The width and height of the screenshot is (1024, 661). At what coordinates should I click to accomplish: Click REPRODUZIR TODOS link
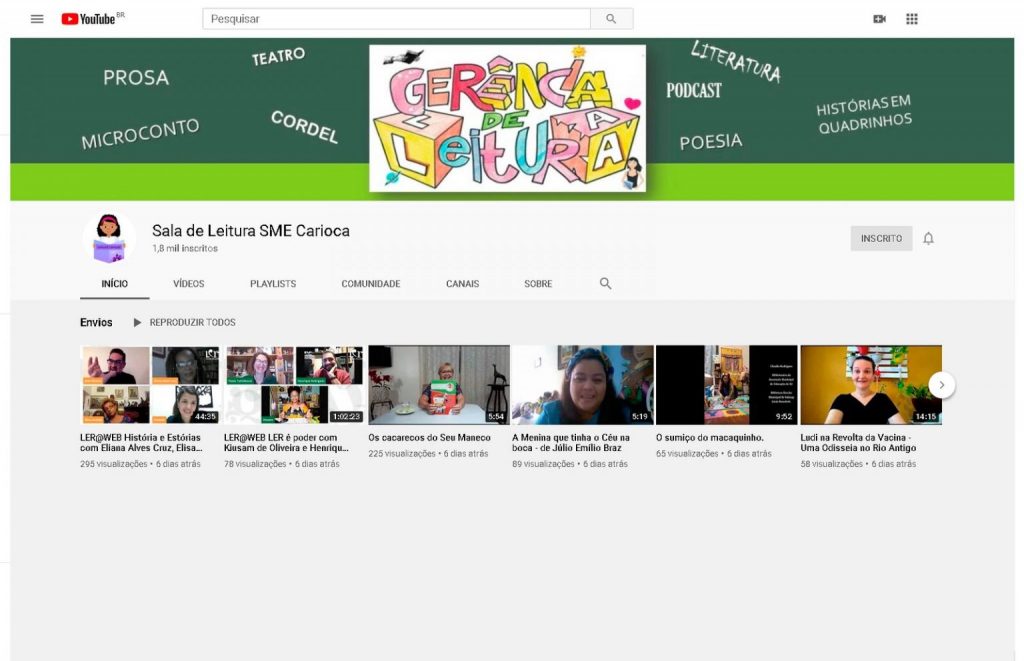193,323
